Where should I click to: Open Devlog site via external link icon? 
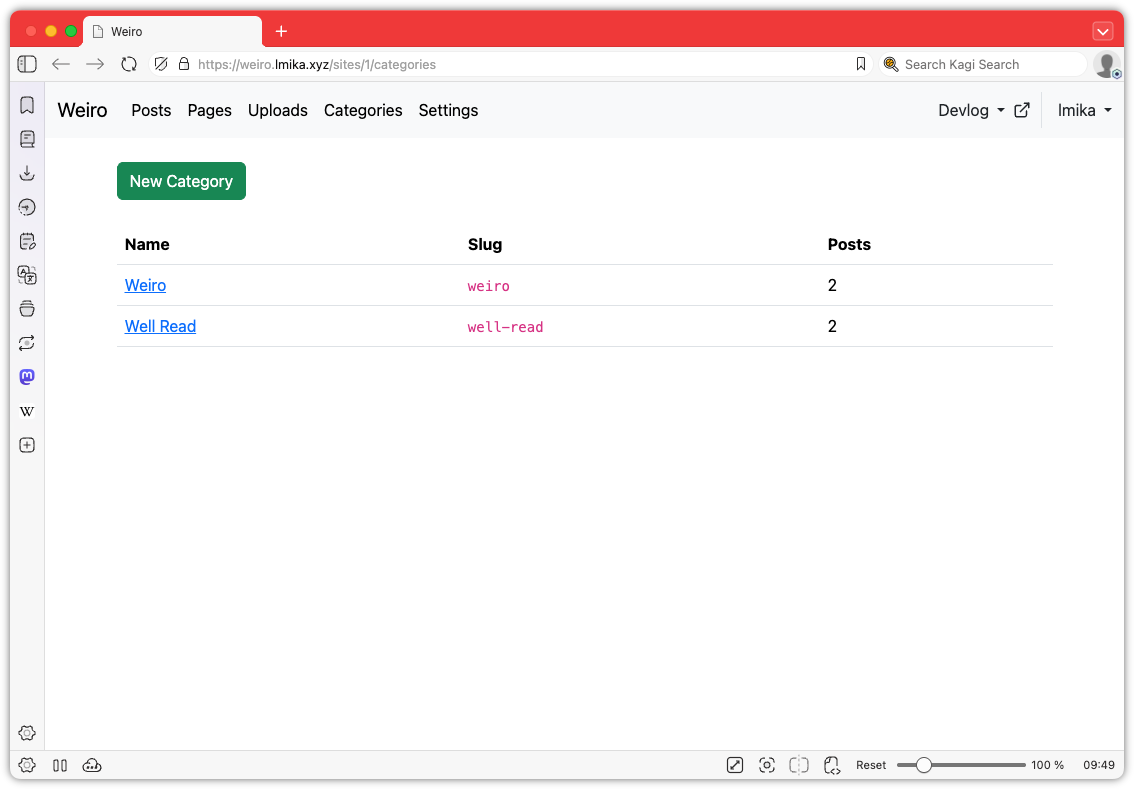tap(1022, 111)
